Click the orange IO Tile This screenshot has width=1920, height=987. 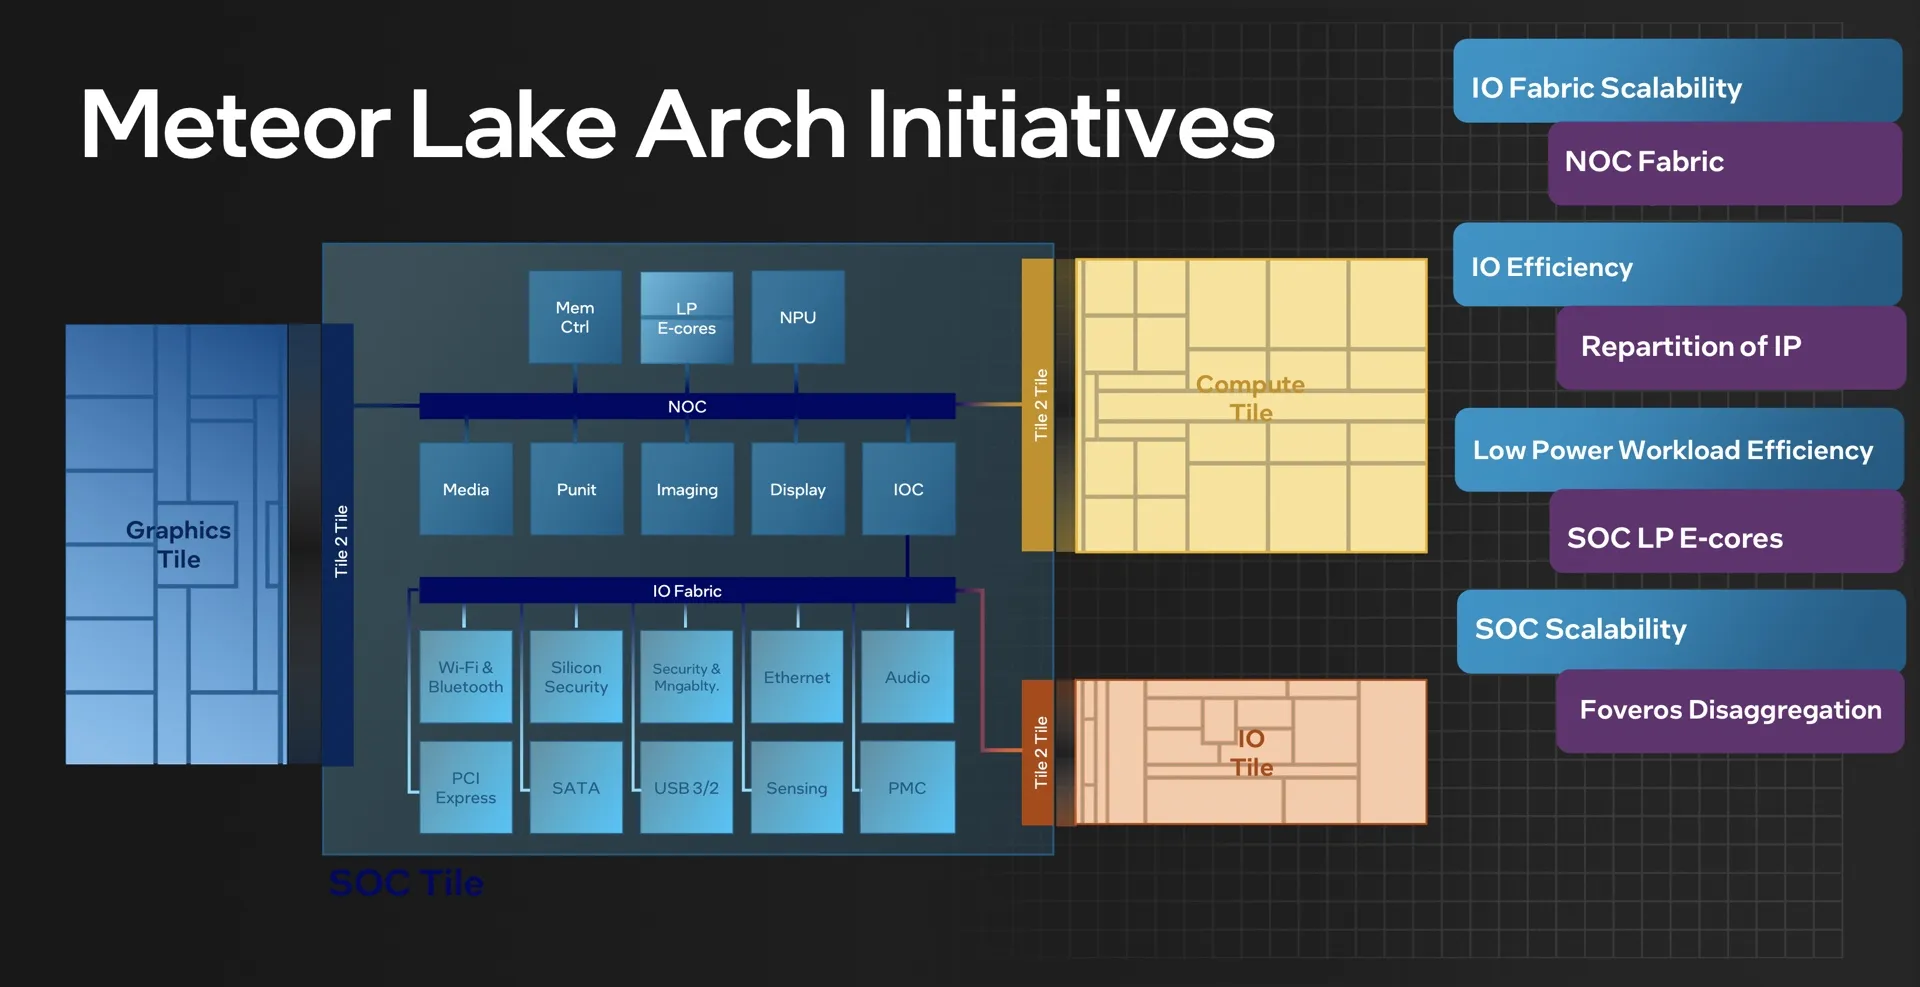[1250, 752]
